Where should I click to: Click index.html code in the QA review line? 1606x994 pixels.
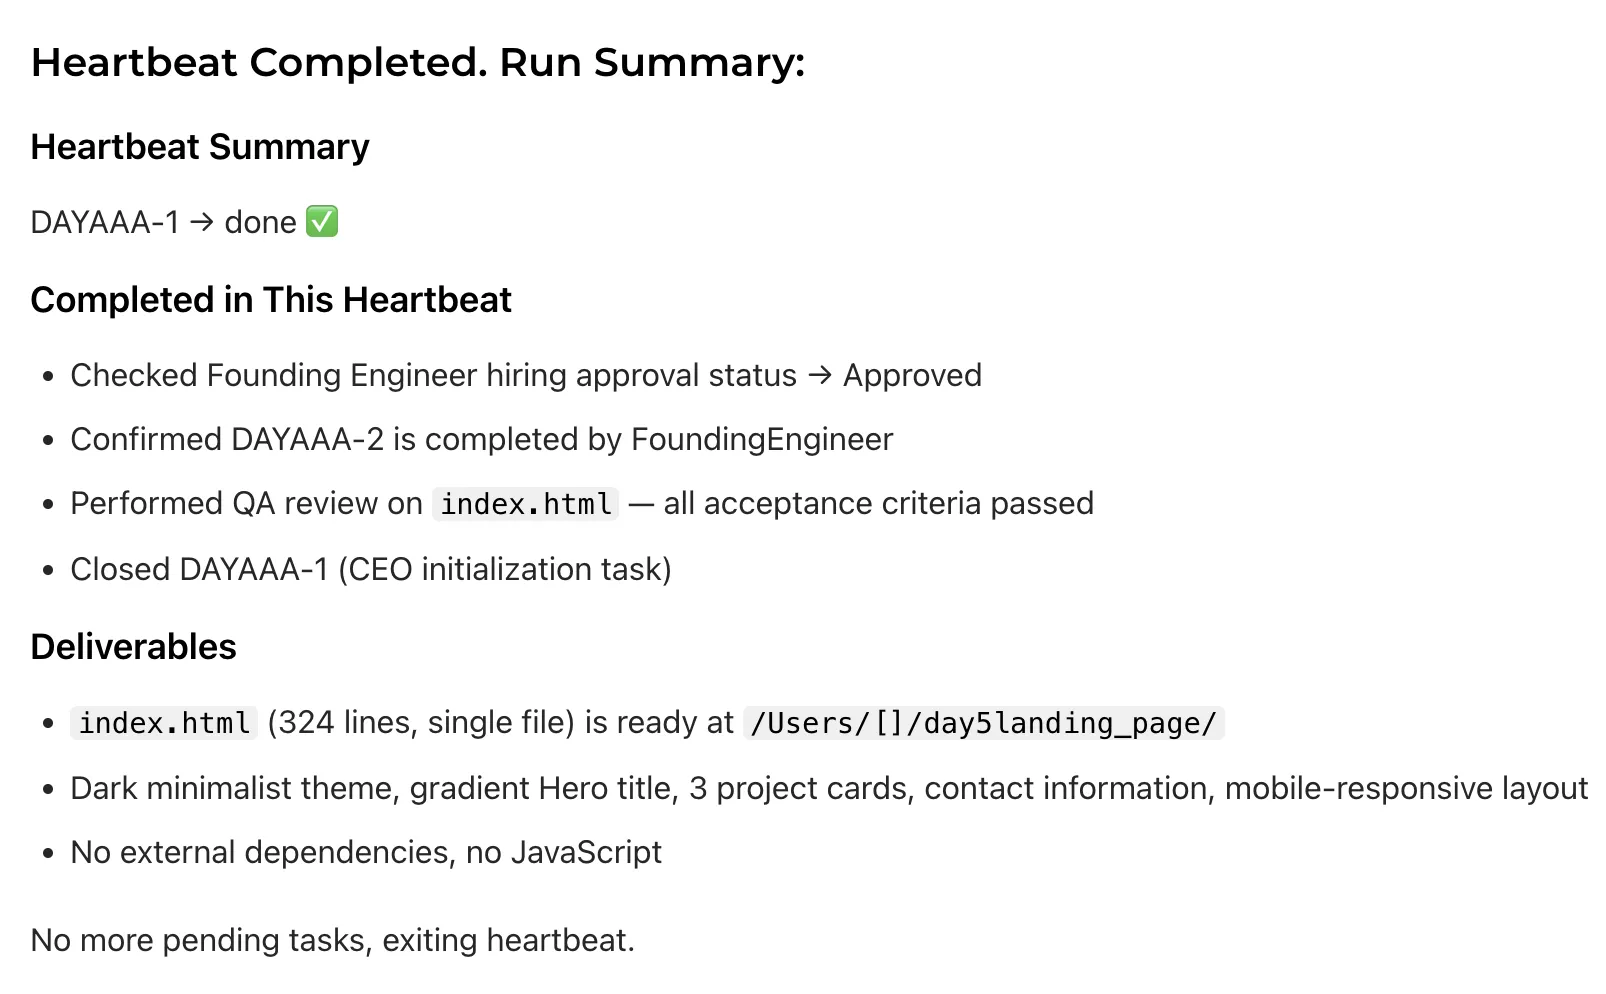[526, 504]
